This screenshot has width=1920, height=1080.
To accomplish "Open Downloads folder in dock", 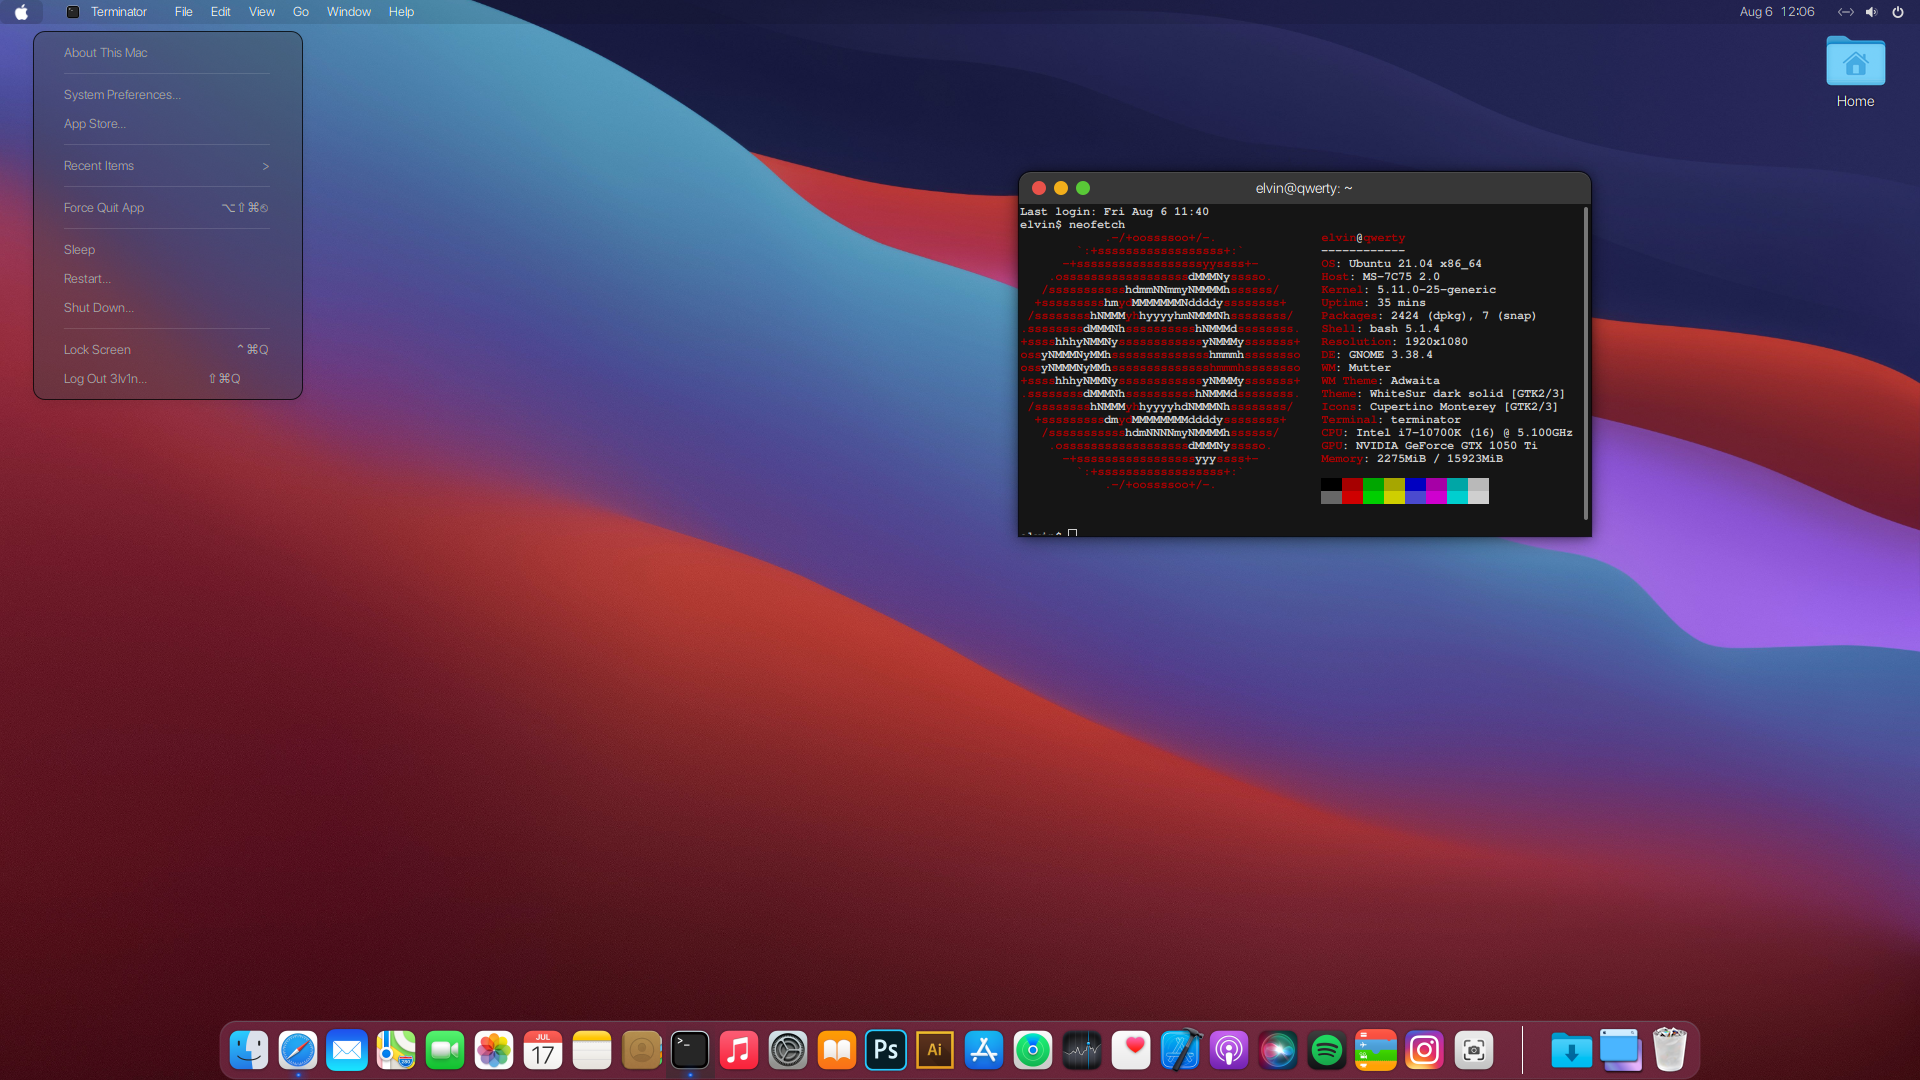I will [x=1572, y=1050].
